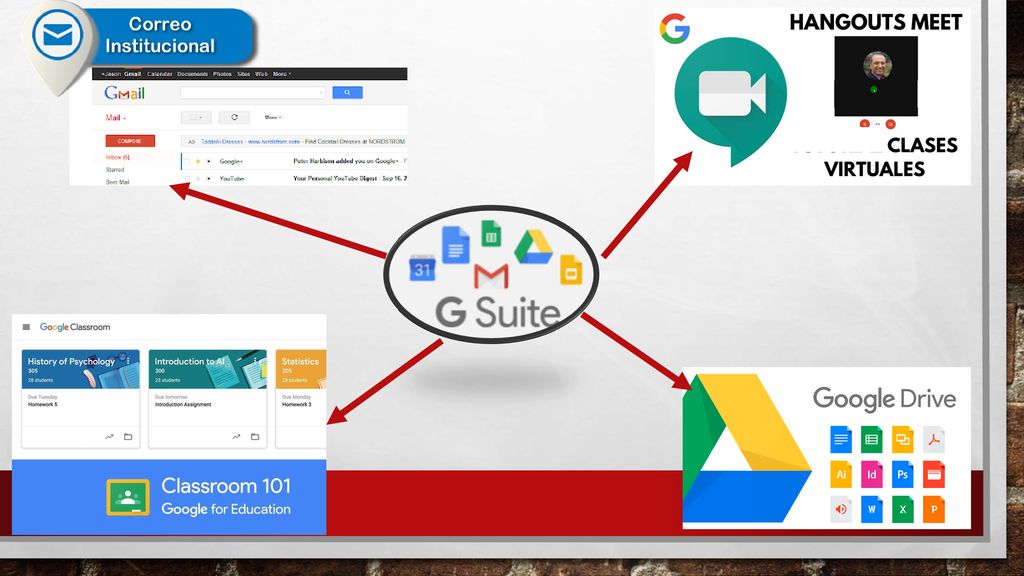Click the Gmail refresh button
This screenshot has width=1024, height=576.
coord(234,118)
